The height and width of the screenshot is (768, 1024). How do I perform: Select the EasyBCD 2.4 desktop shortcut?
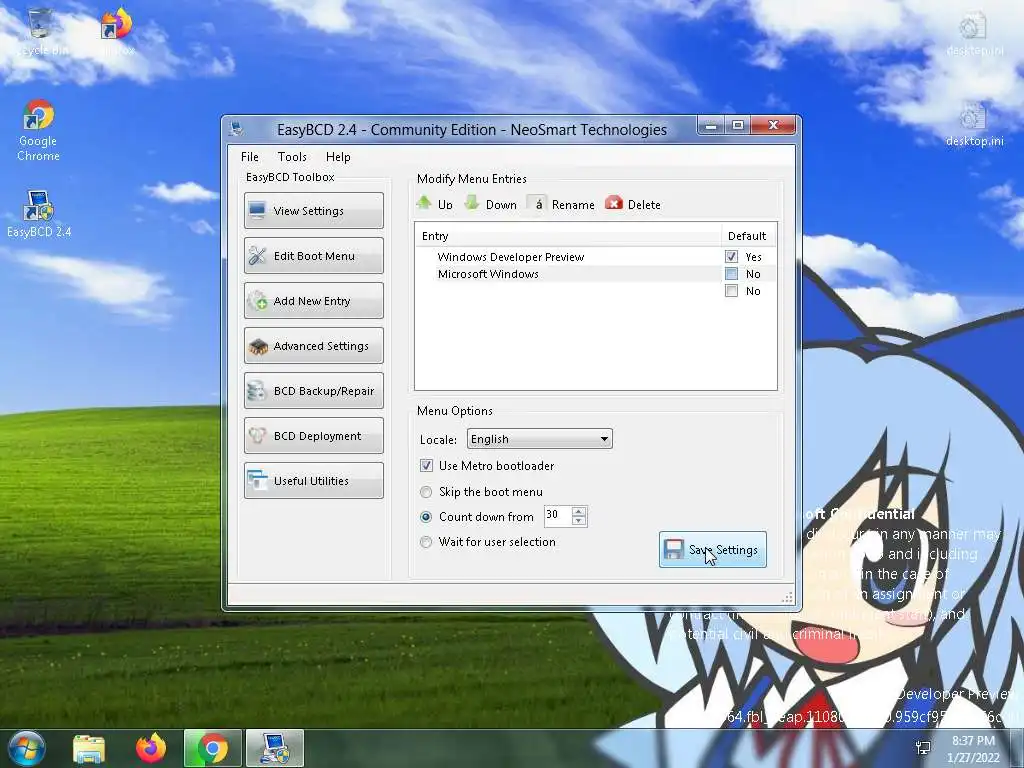coord(39,214)
